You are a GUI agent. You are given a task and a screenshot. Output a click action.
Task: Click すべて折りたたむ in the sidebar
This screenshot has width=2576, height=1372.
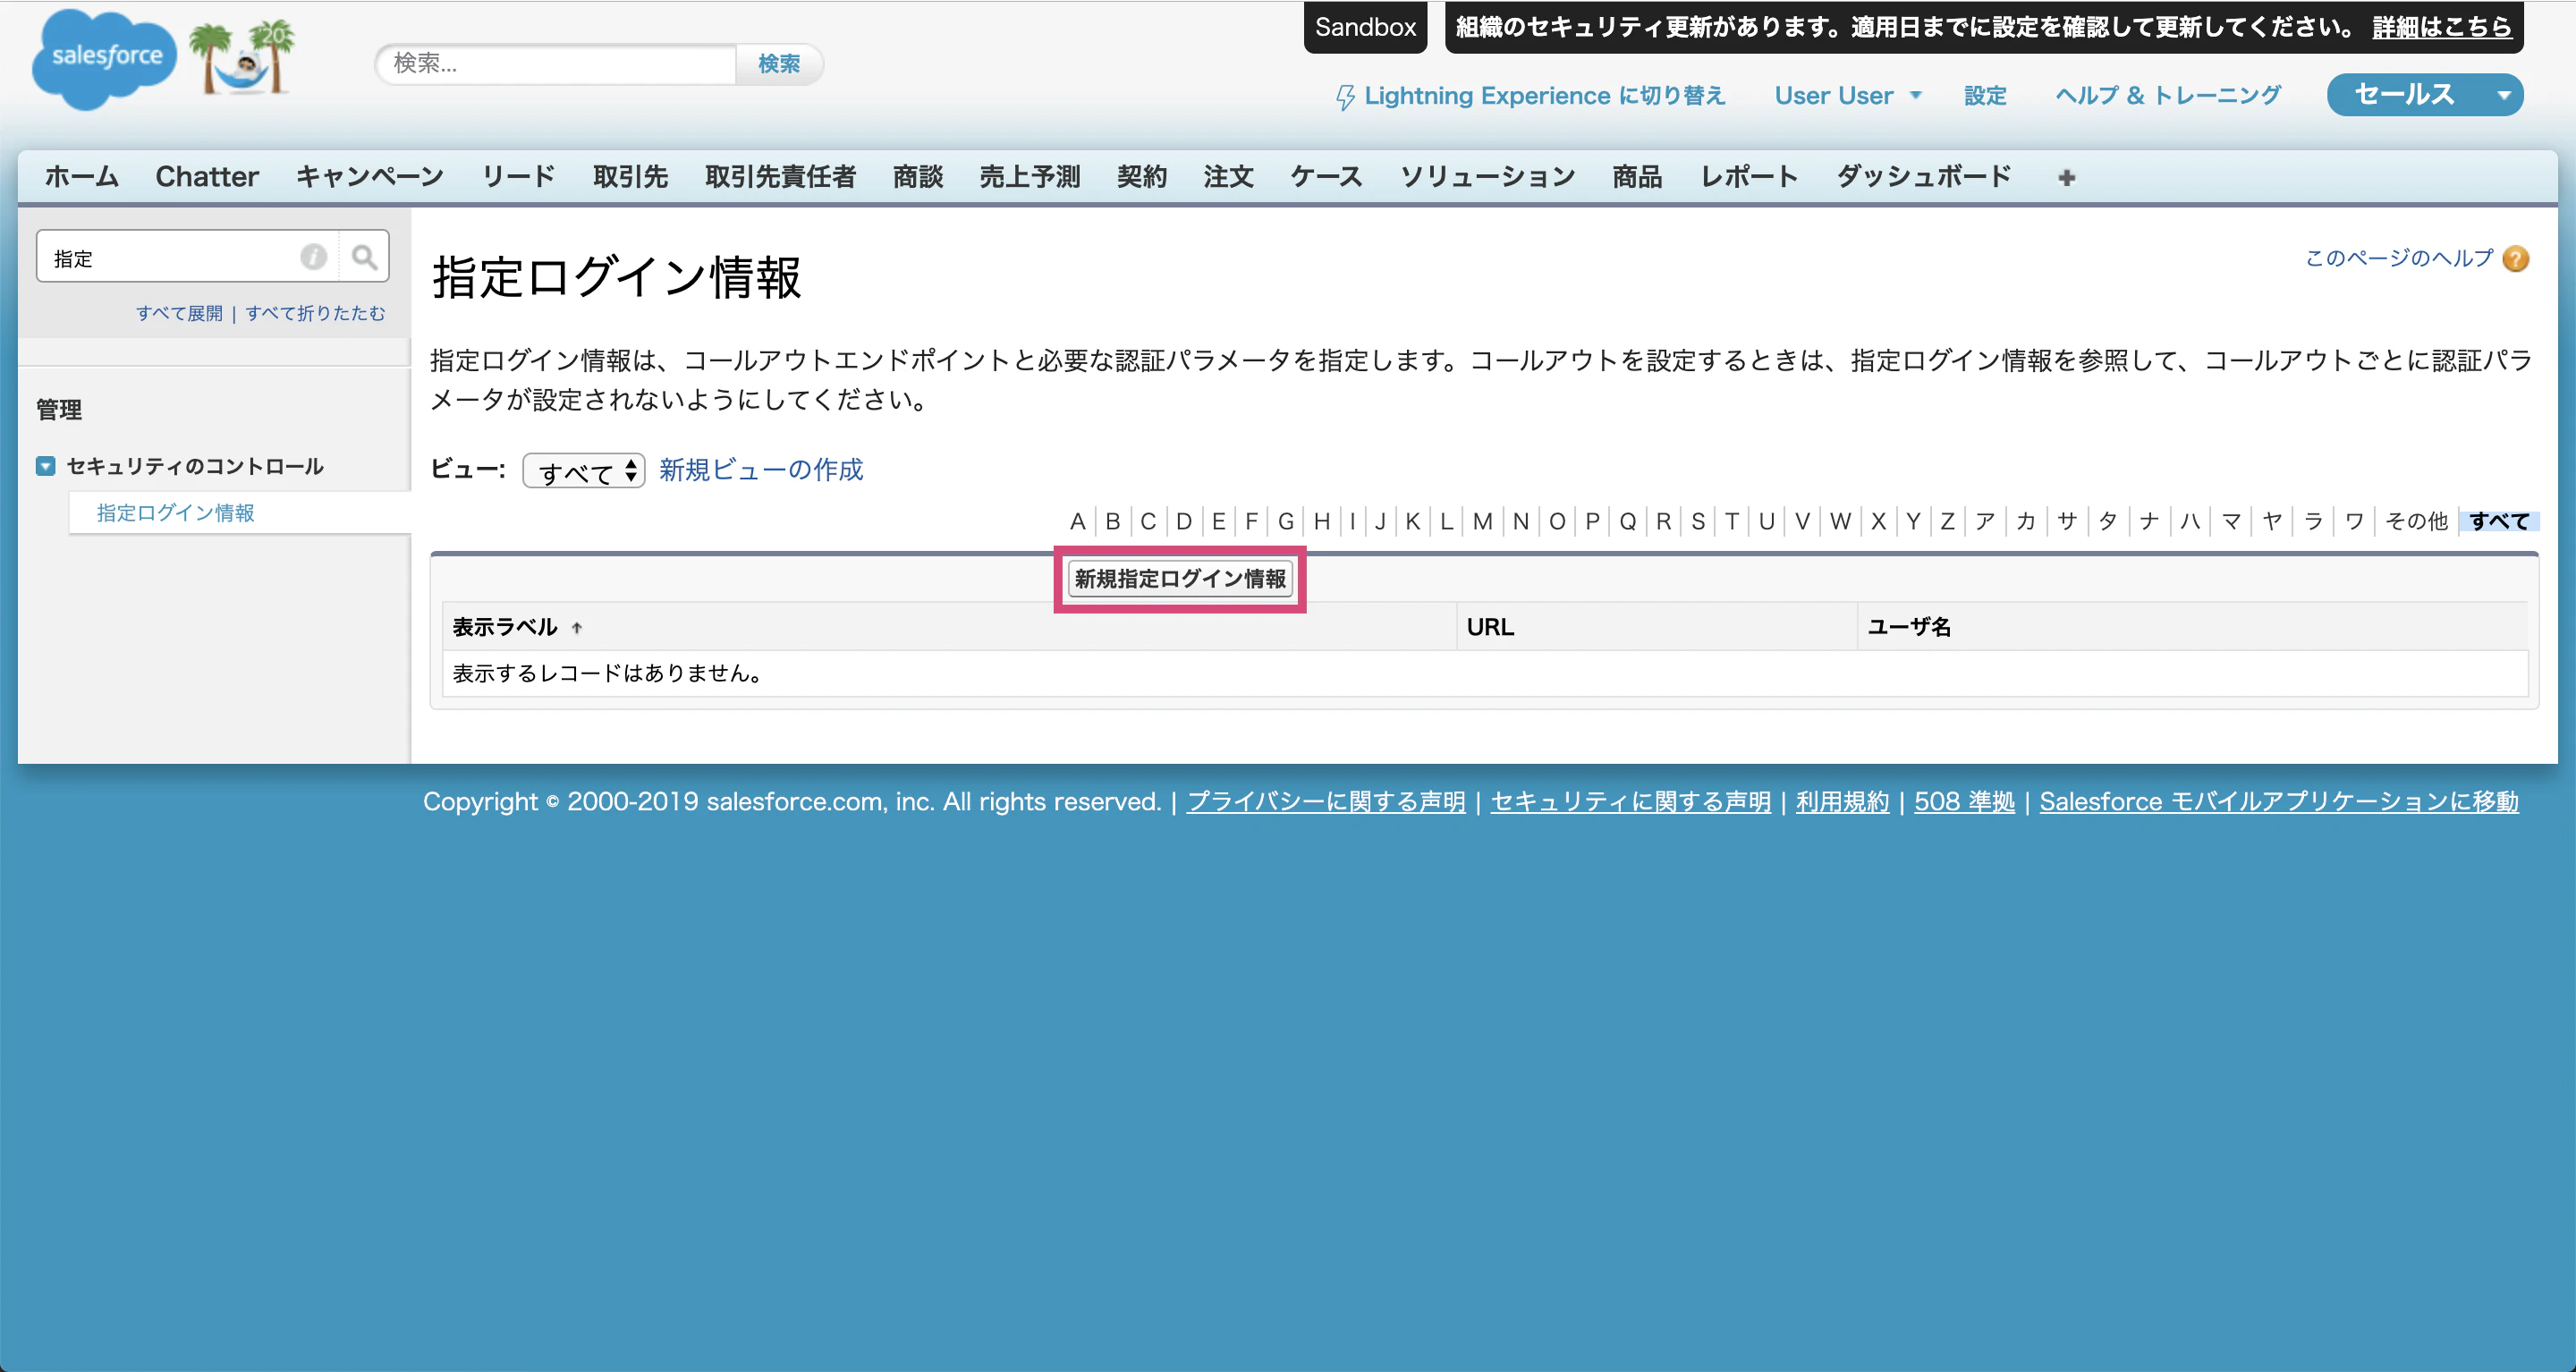pyautogui.click(x=315, y=313)
